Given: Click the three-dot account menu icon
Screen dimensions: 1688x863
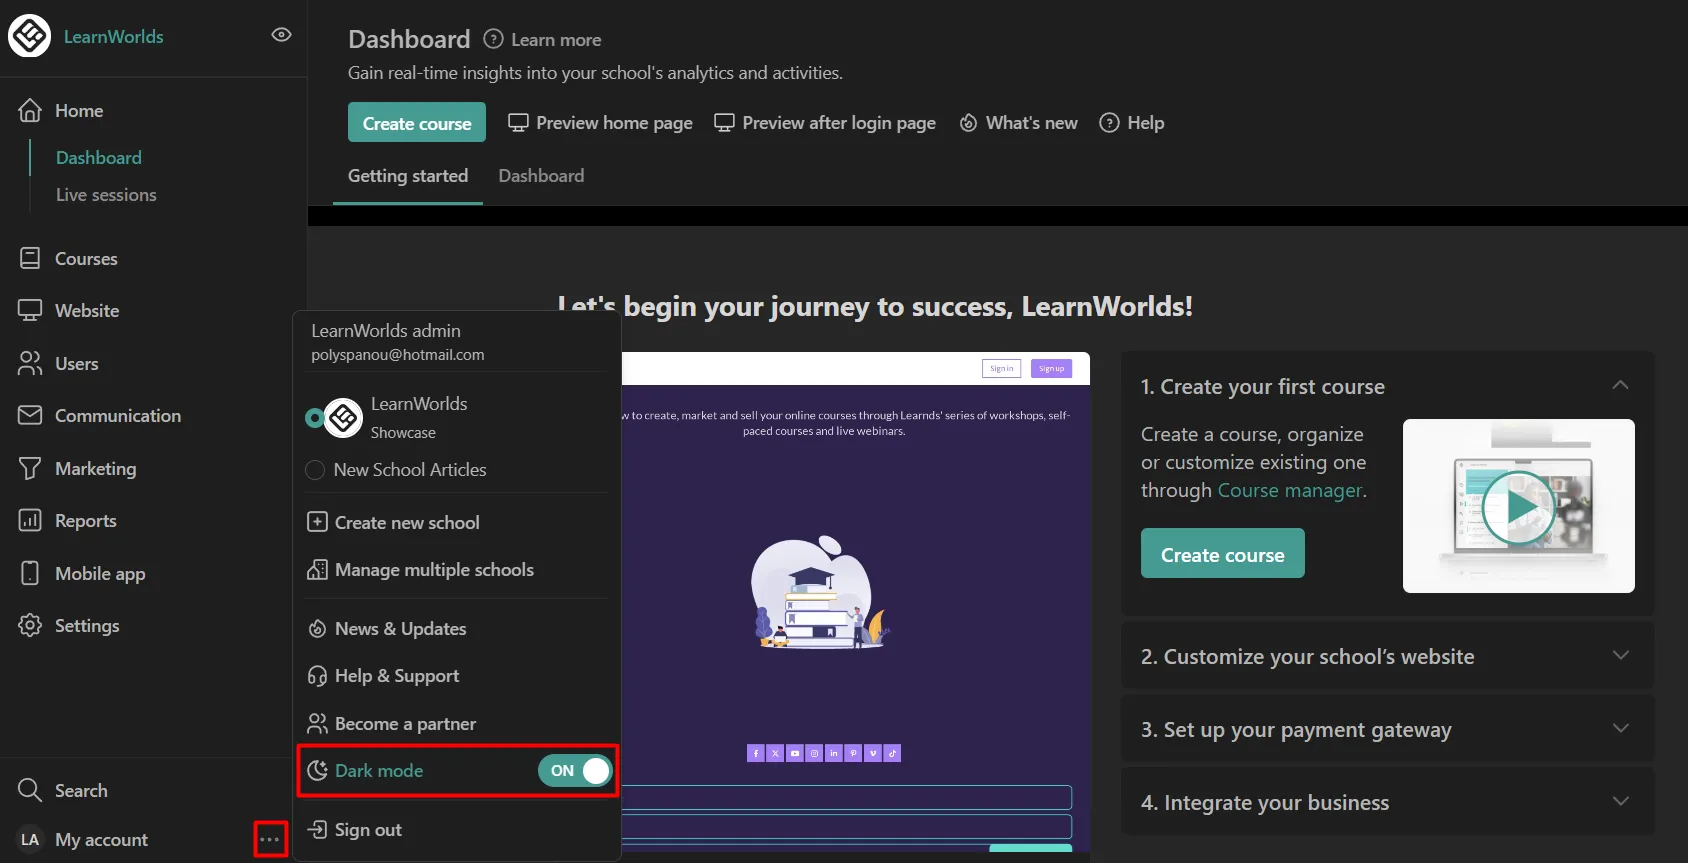Looking at the screenshot, I should pos(270,840).
